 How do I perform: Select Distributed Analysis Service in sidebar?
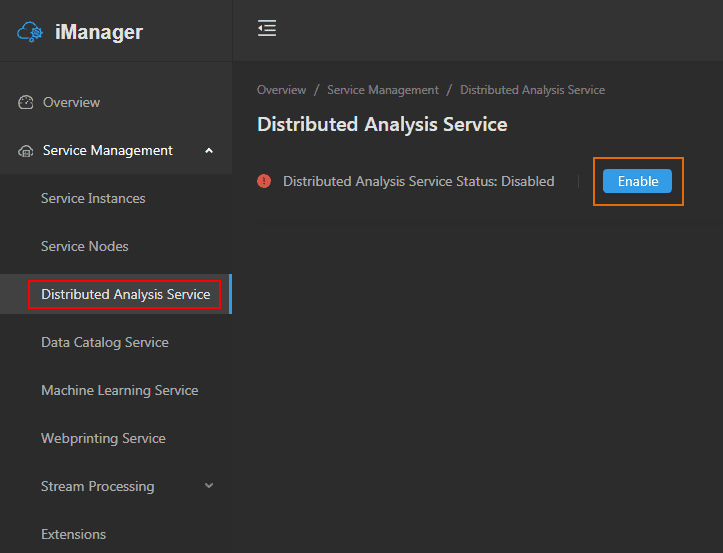[125, 294]
